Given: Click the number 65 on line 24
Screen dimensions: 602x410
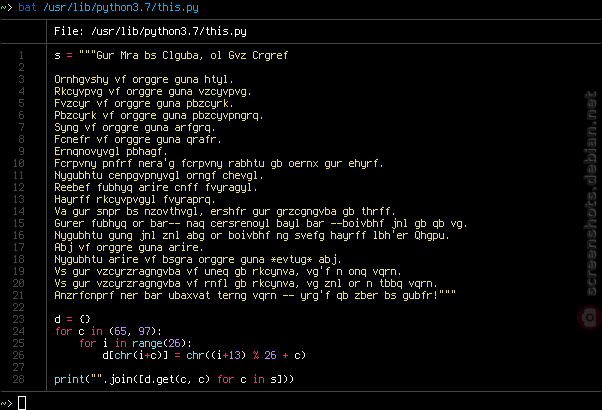Looking at the screenshot, I should tap(120, 331).
